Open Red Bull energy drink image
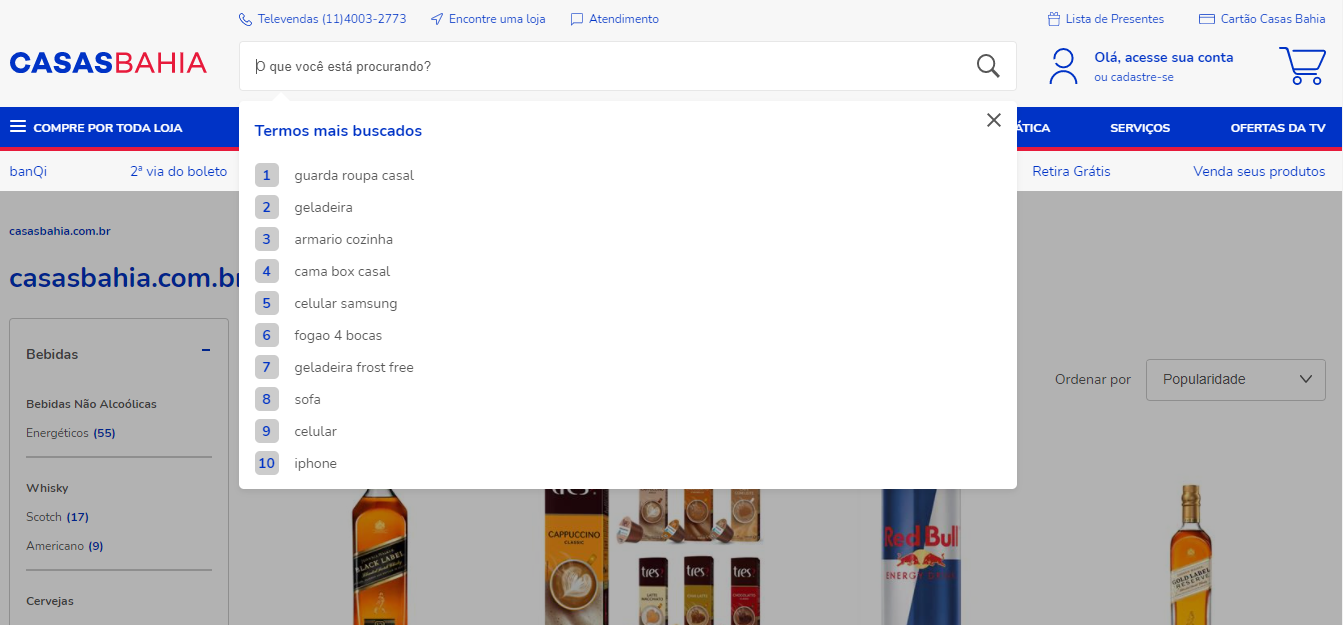1343x625 pixels. coord(921,557)
